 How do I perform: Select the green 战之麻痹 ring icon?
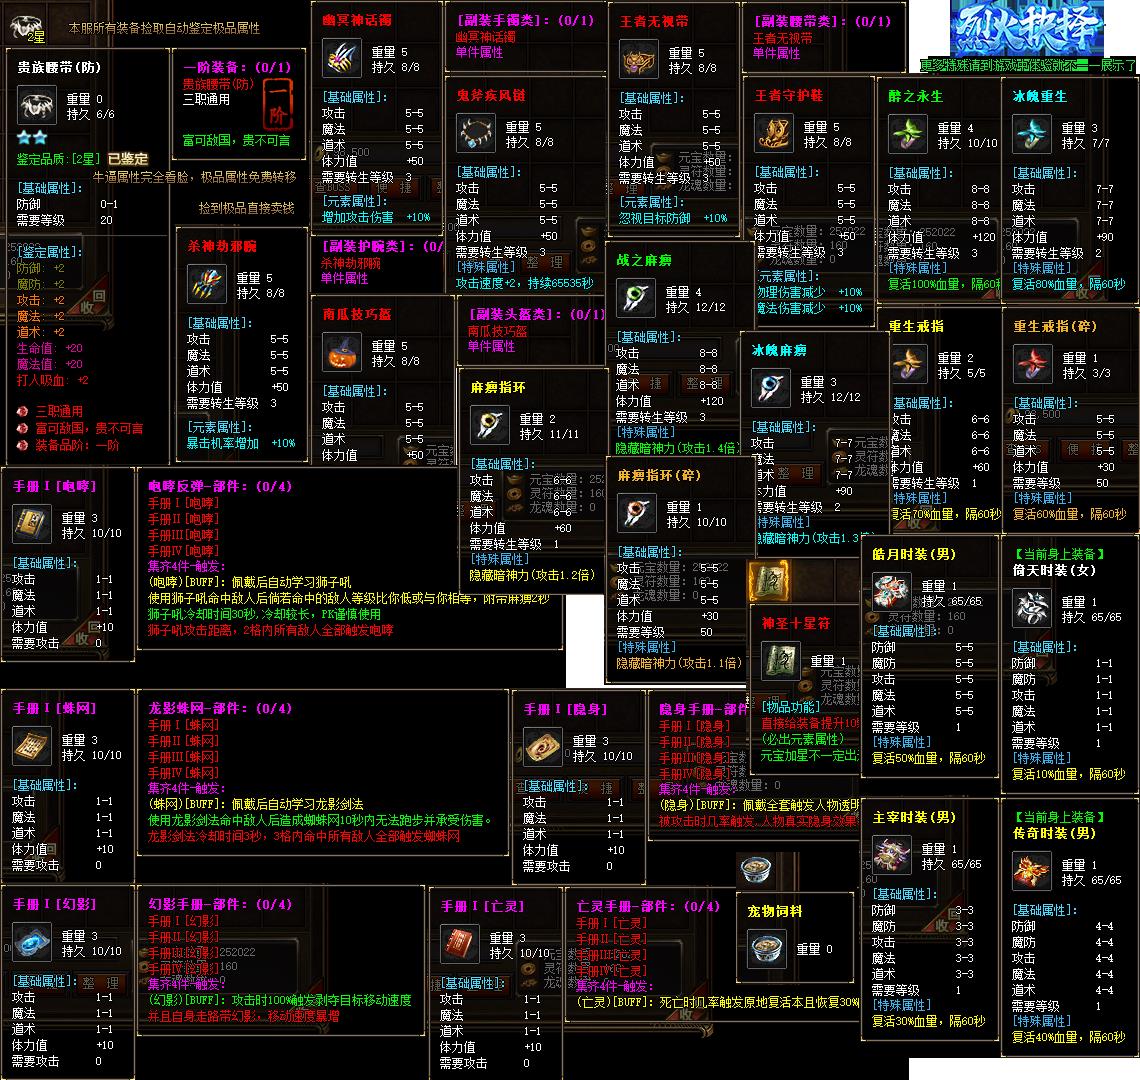tap(636, 298)
